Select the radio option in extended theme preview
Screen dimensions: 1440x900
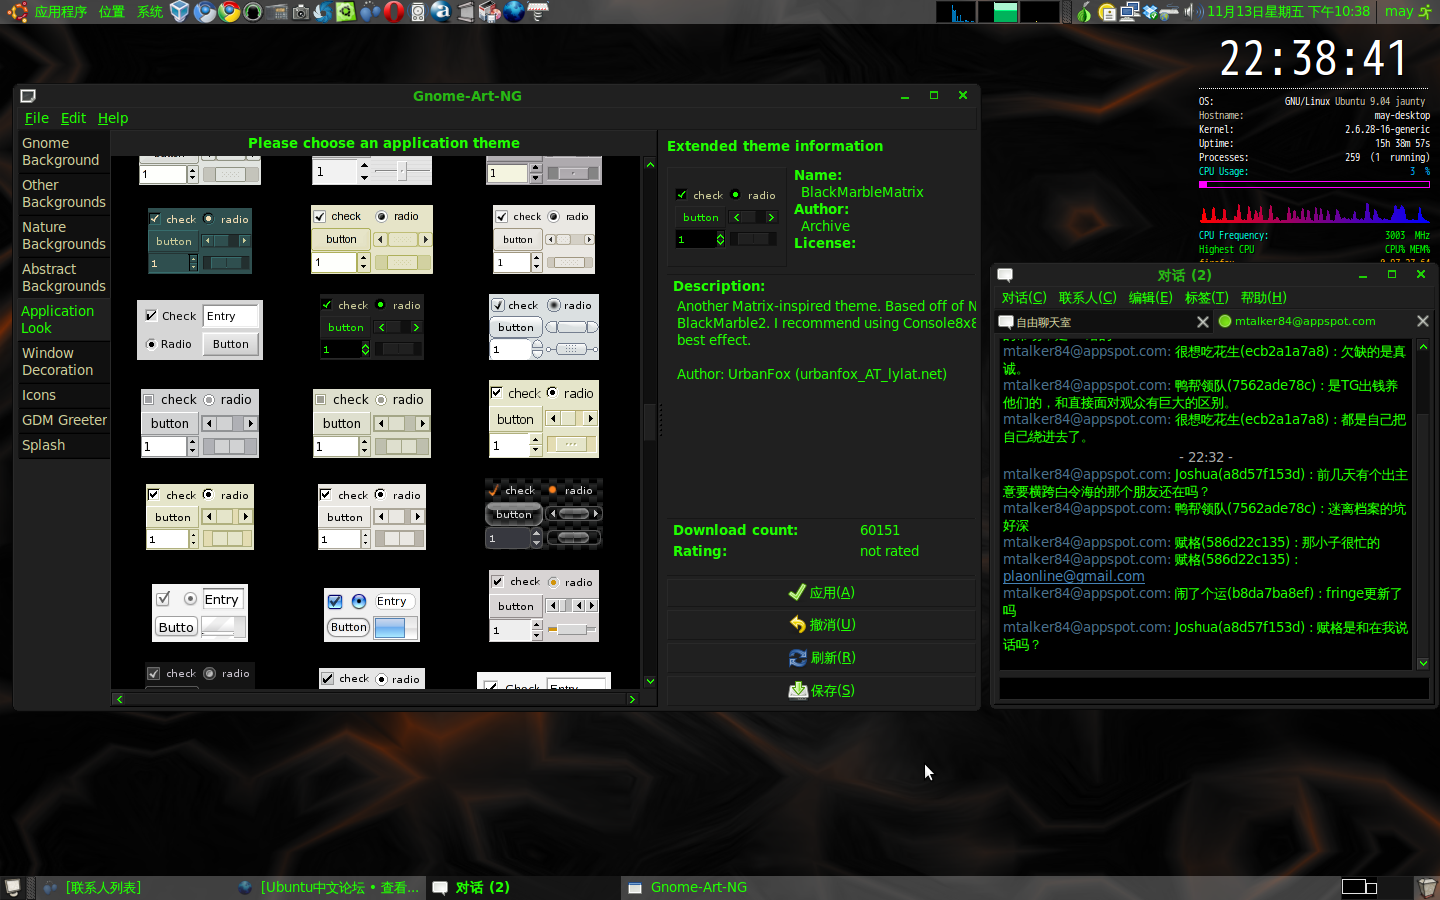tap(736, 195)
